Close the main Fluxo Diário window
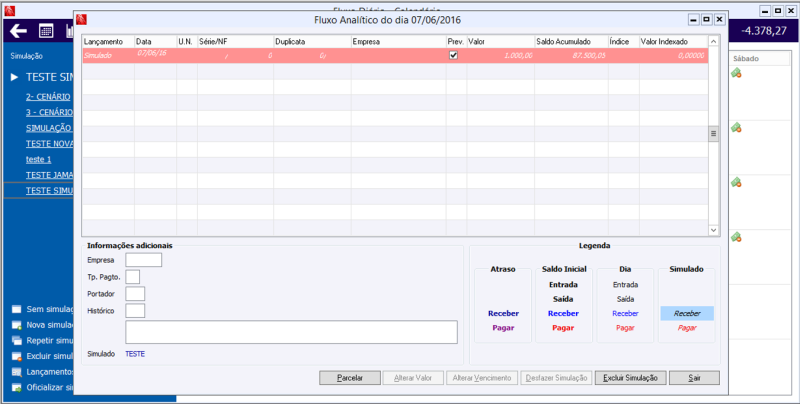 tap(790, 10)
